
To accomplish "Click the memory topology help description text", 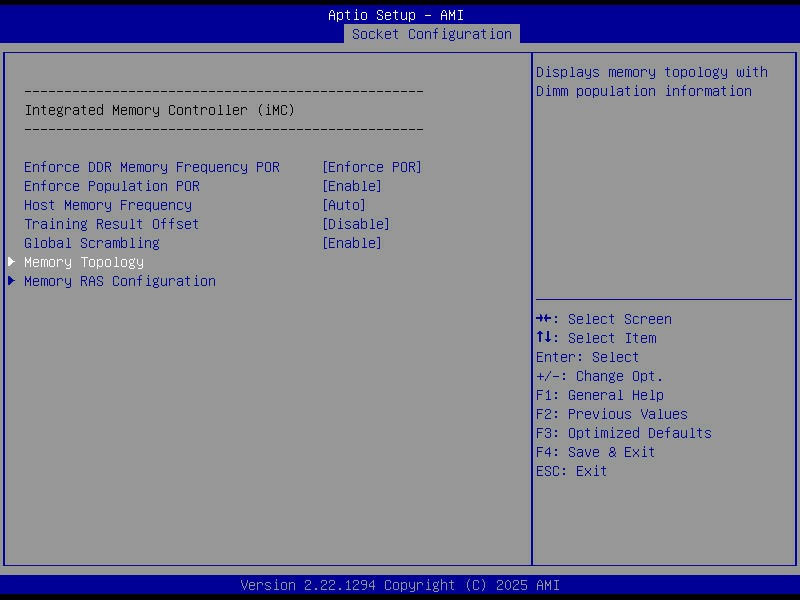I will pyautogui.click(x=651, y=81).
